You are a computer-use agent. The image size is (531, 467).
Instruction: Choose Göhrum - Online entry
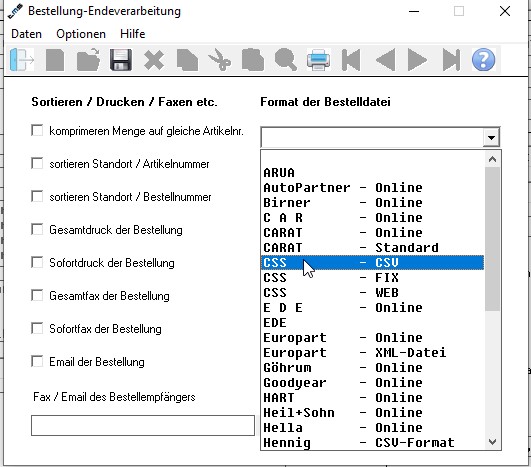tap(373, 368)
